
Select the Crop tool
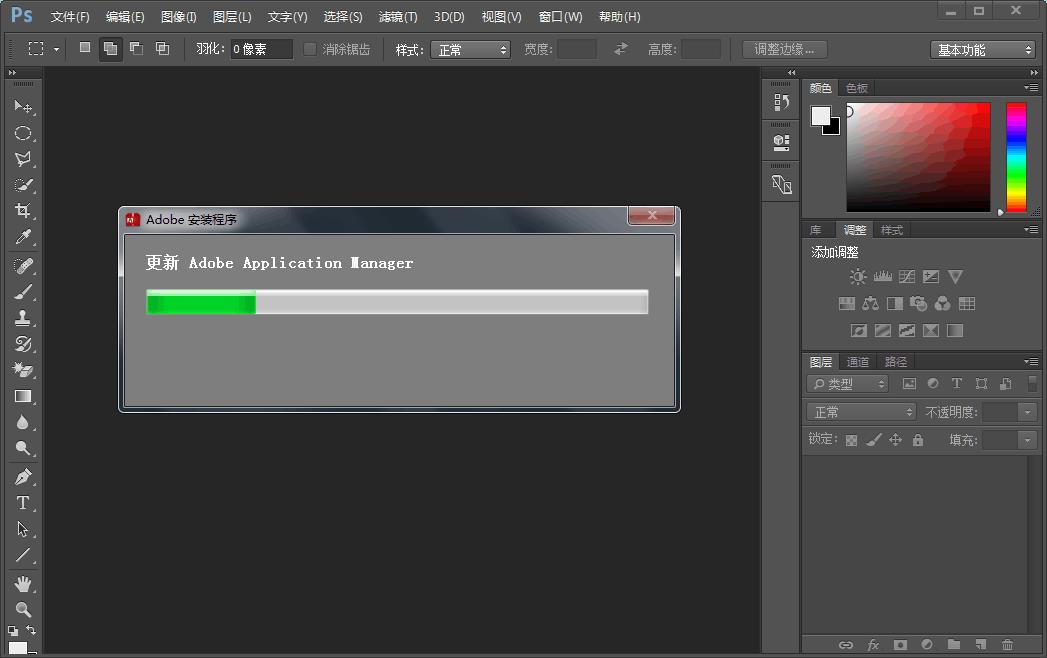(x=23, y=211)
